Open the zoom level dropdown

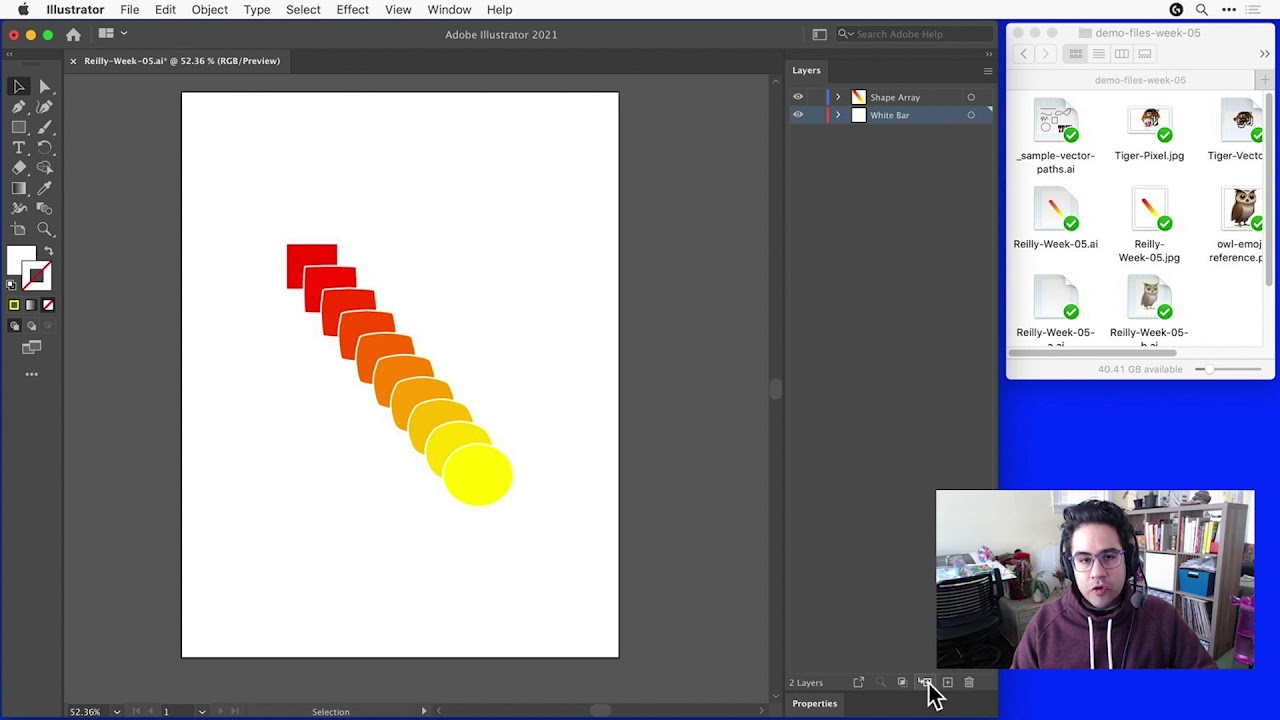click(117, 712)
